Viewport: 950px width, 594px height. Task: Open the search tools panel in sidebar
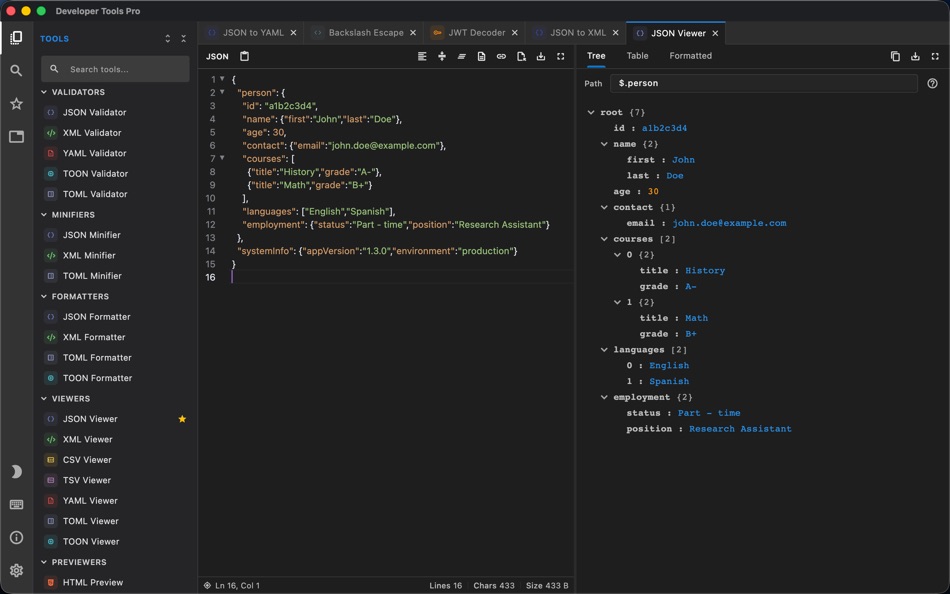pos(16,71)
